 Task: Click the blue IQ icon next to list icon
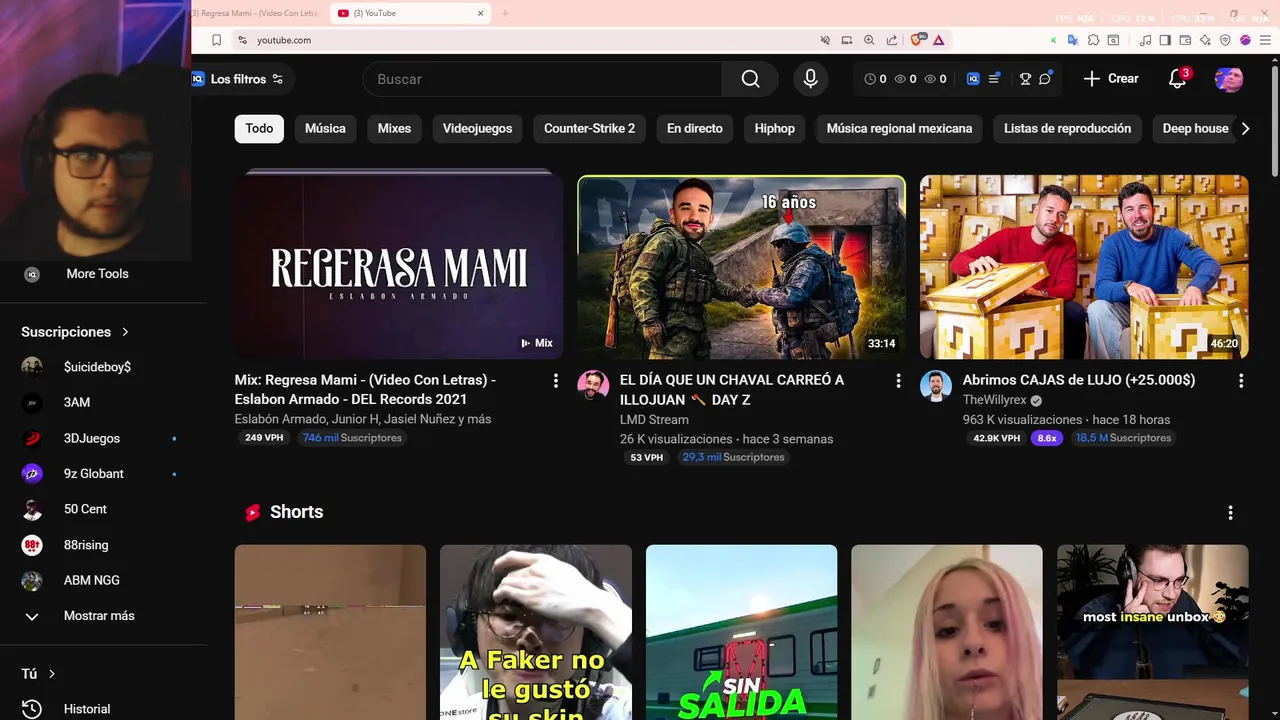point(973,79)
